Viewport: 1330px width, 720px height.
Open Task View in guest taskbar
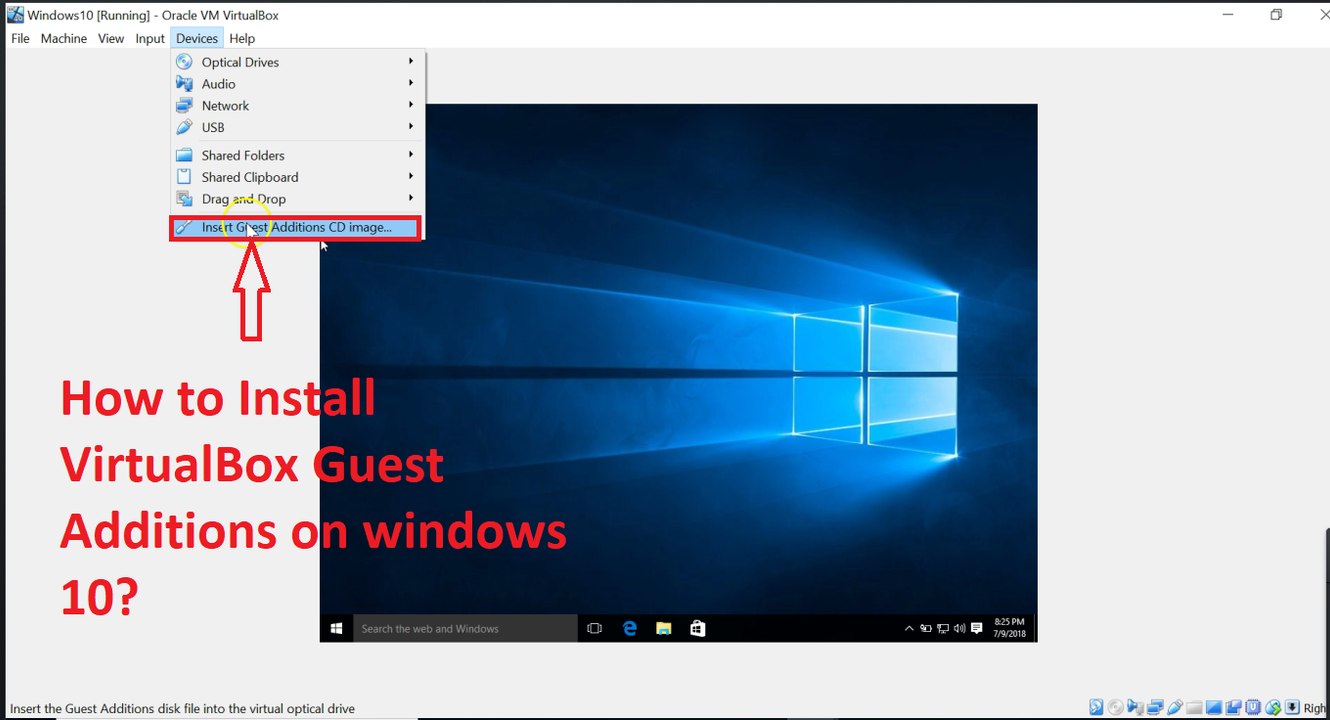coord(594,628)
